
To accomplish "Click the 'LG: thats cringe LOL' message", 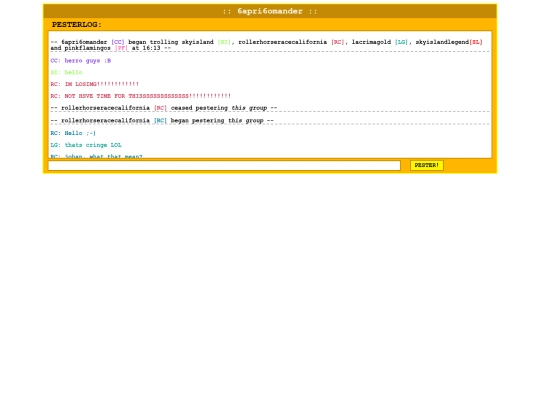I will pyautogui.click(x=86, y=145).
